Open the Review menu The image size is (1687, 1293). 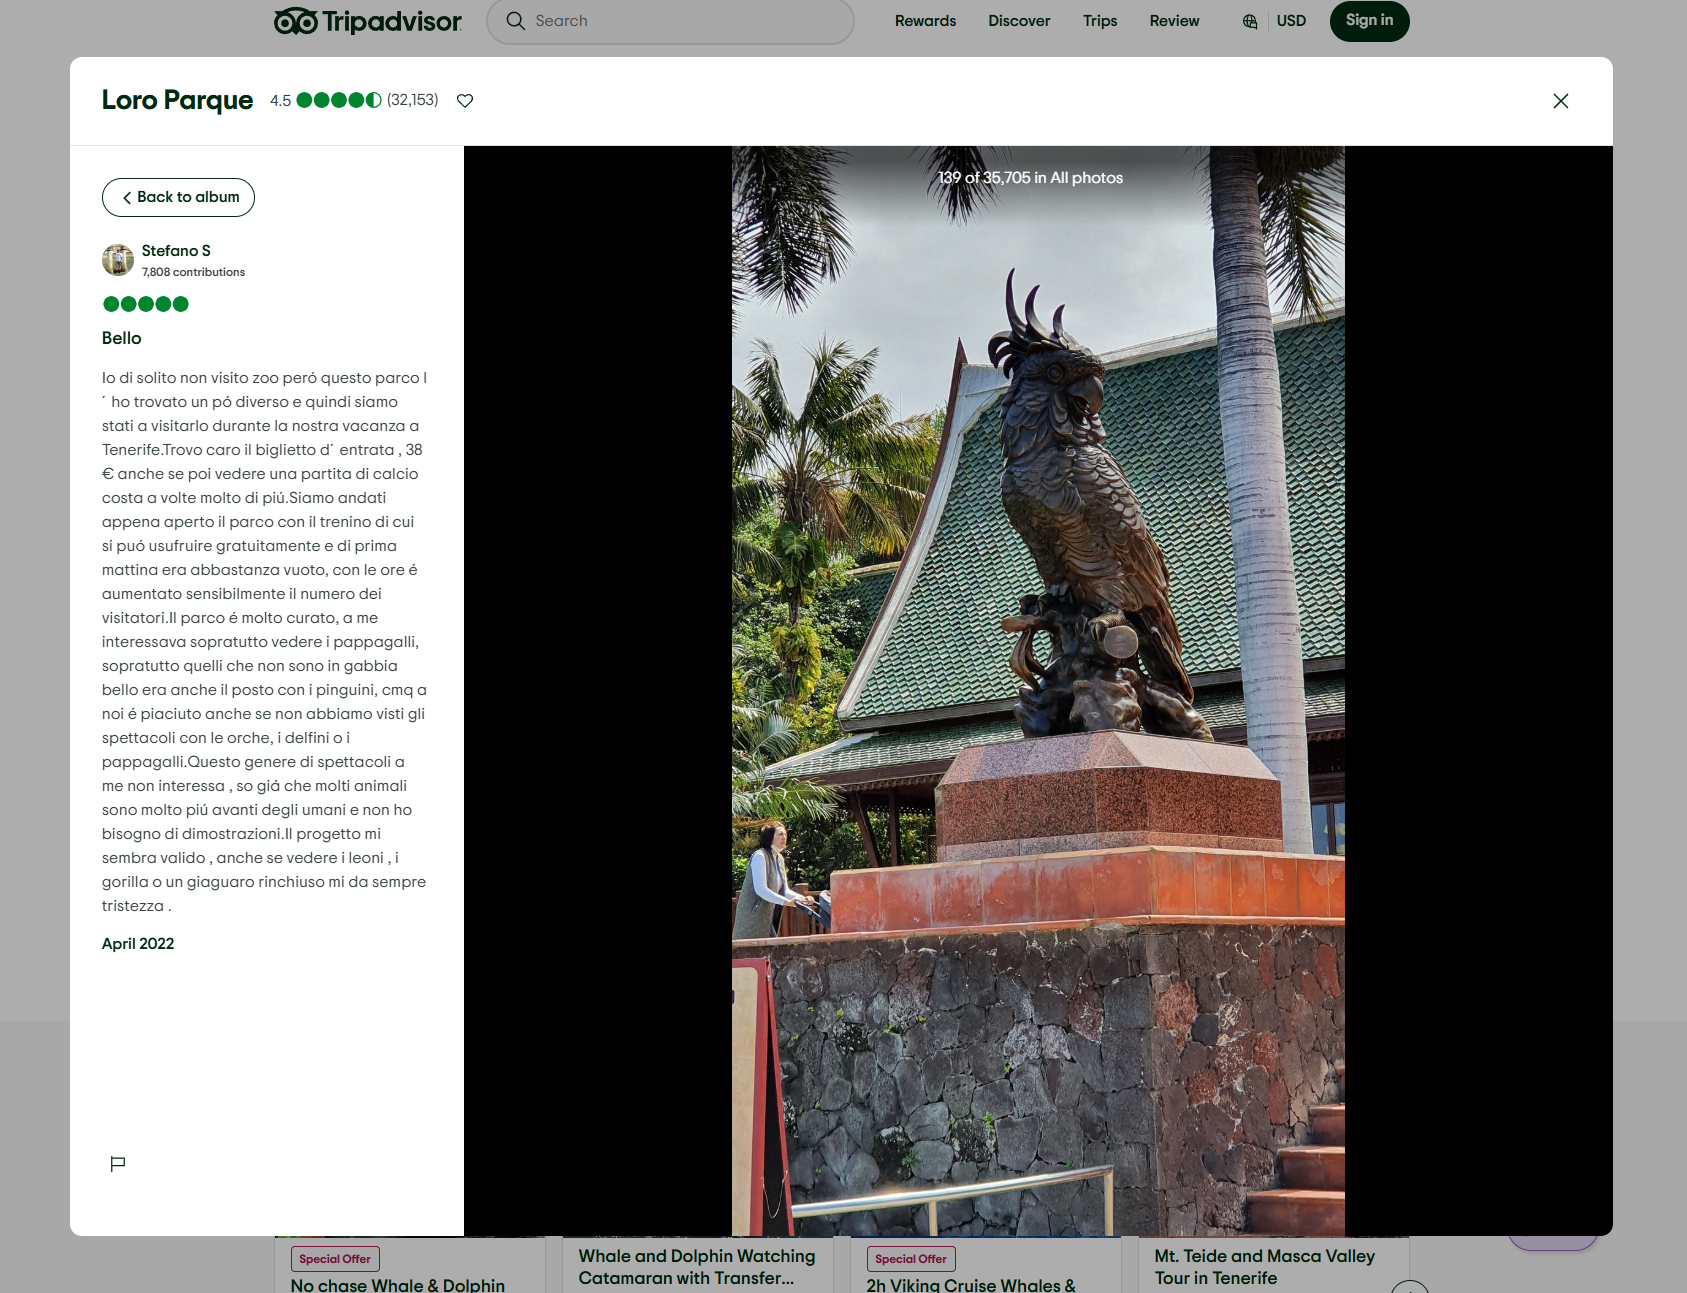pos(1174,21)
